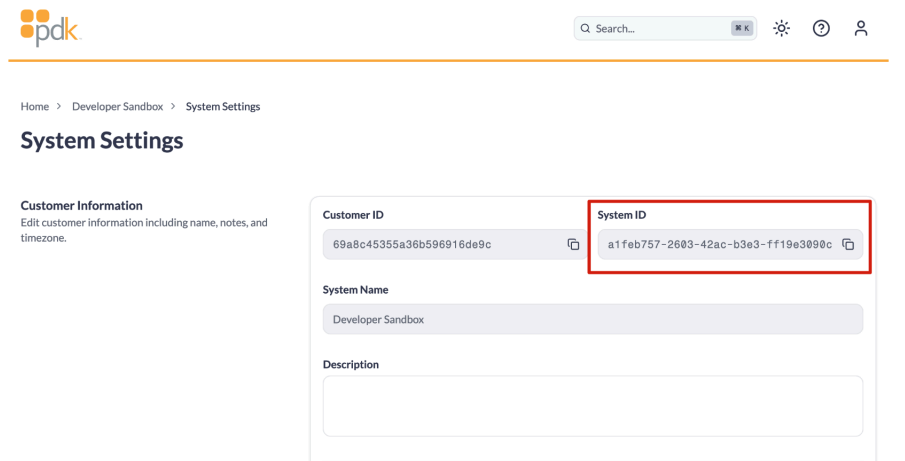Click chevron after Developer Sandbox breadcrumb
Image resolution: width=905 pixels, height=461 pixels.
[173, 107]
